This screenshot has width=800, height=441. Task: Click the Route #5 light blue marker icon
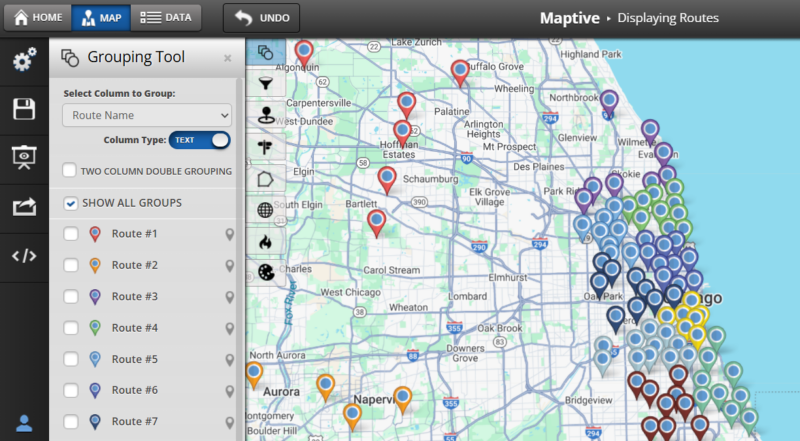click(95, 359)
